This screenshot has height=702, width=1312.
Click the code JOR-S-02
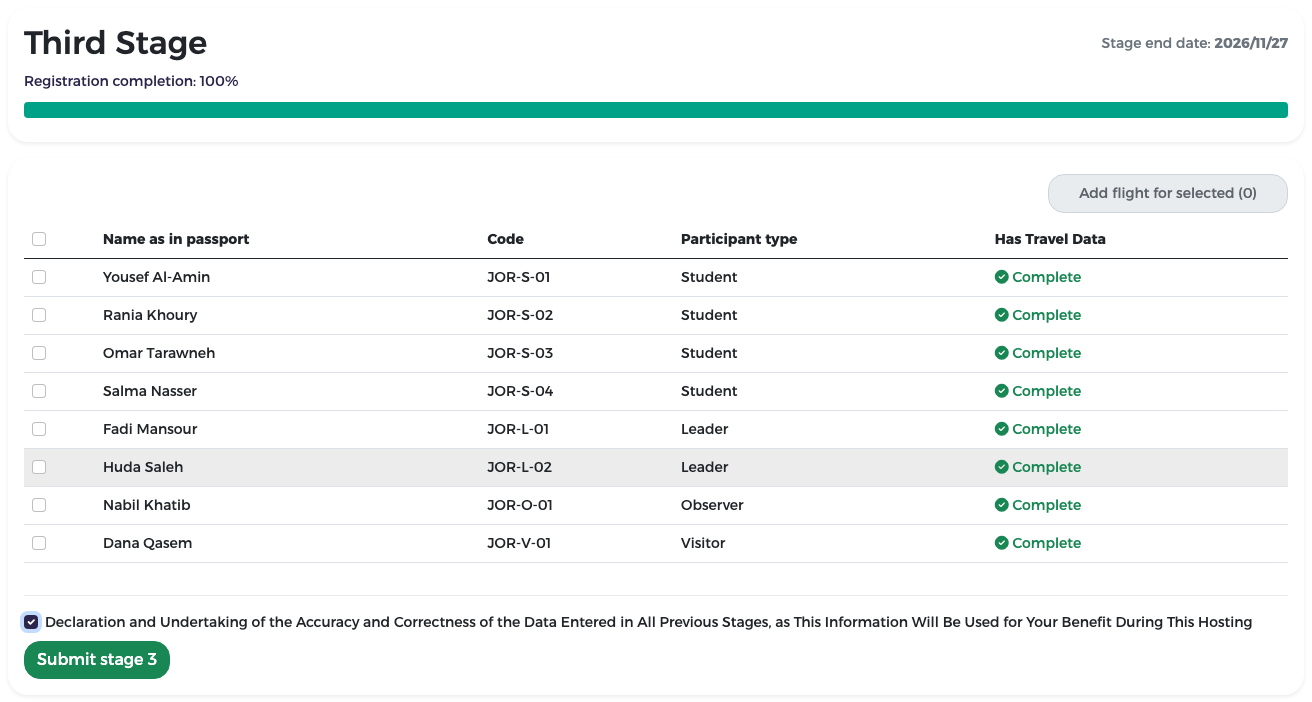pos(520,315)
